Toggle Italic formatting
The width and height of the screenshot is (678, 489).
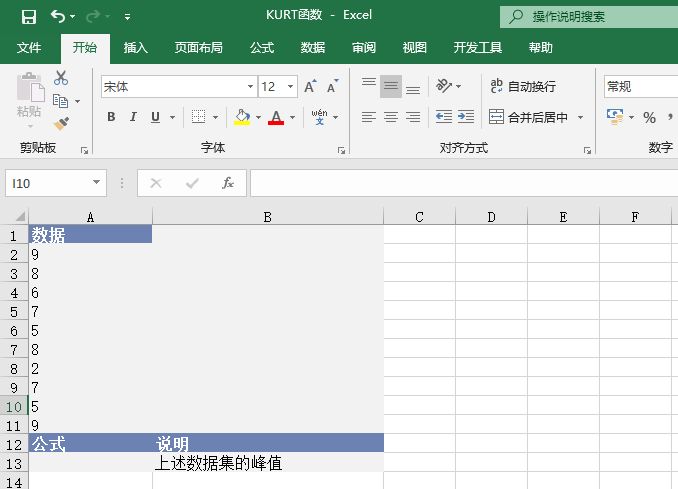[x=134, y=117]
